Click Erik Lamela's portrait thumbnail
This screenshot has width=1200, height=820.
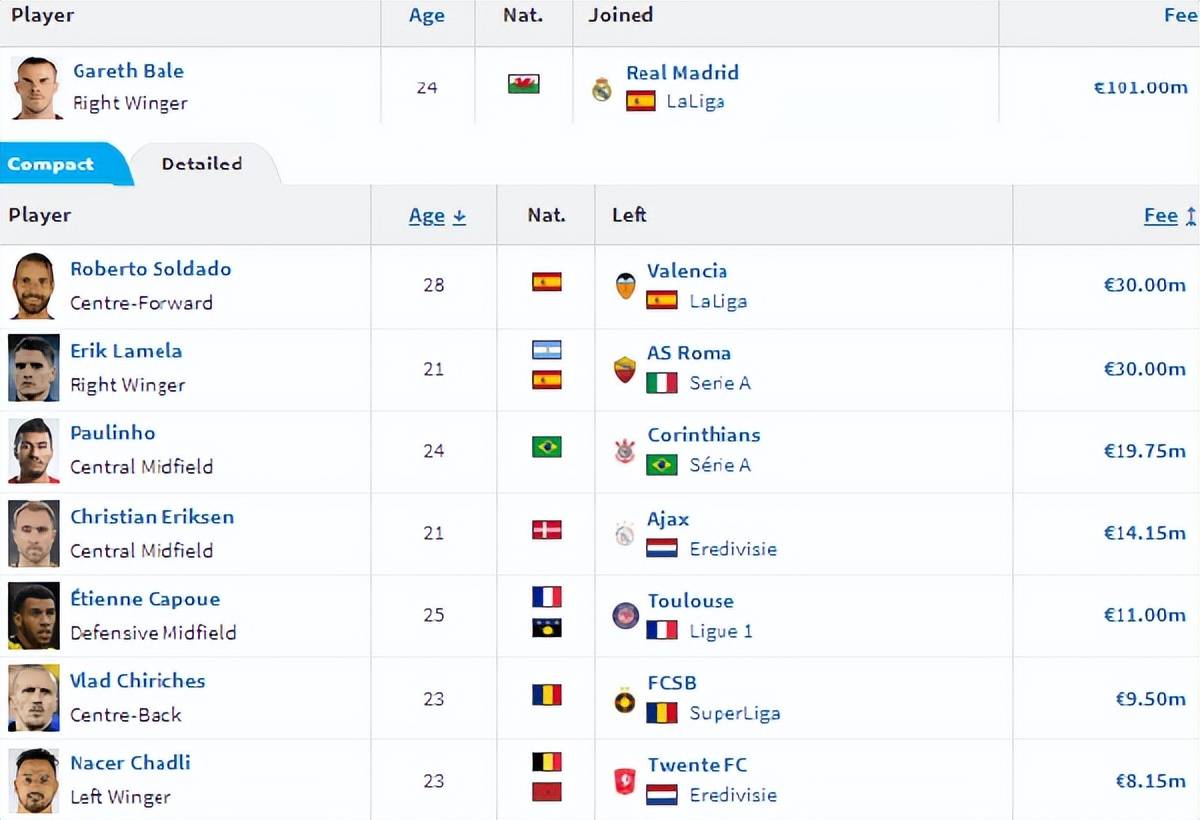(34, 369)
